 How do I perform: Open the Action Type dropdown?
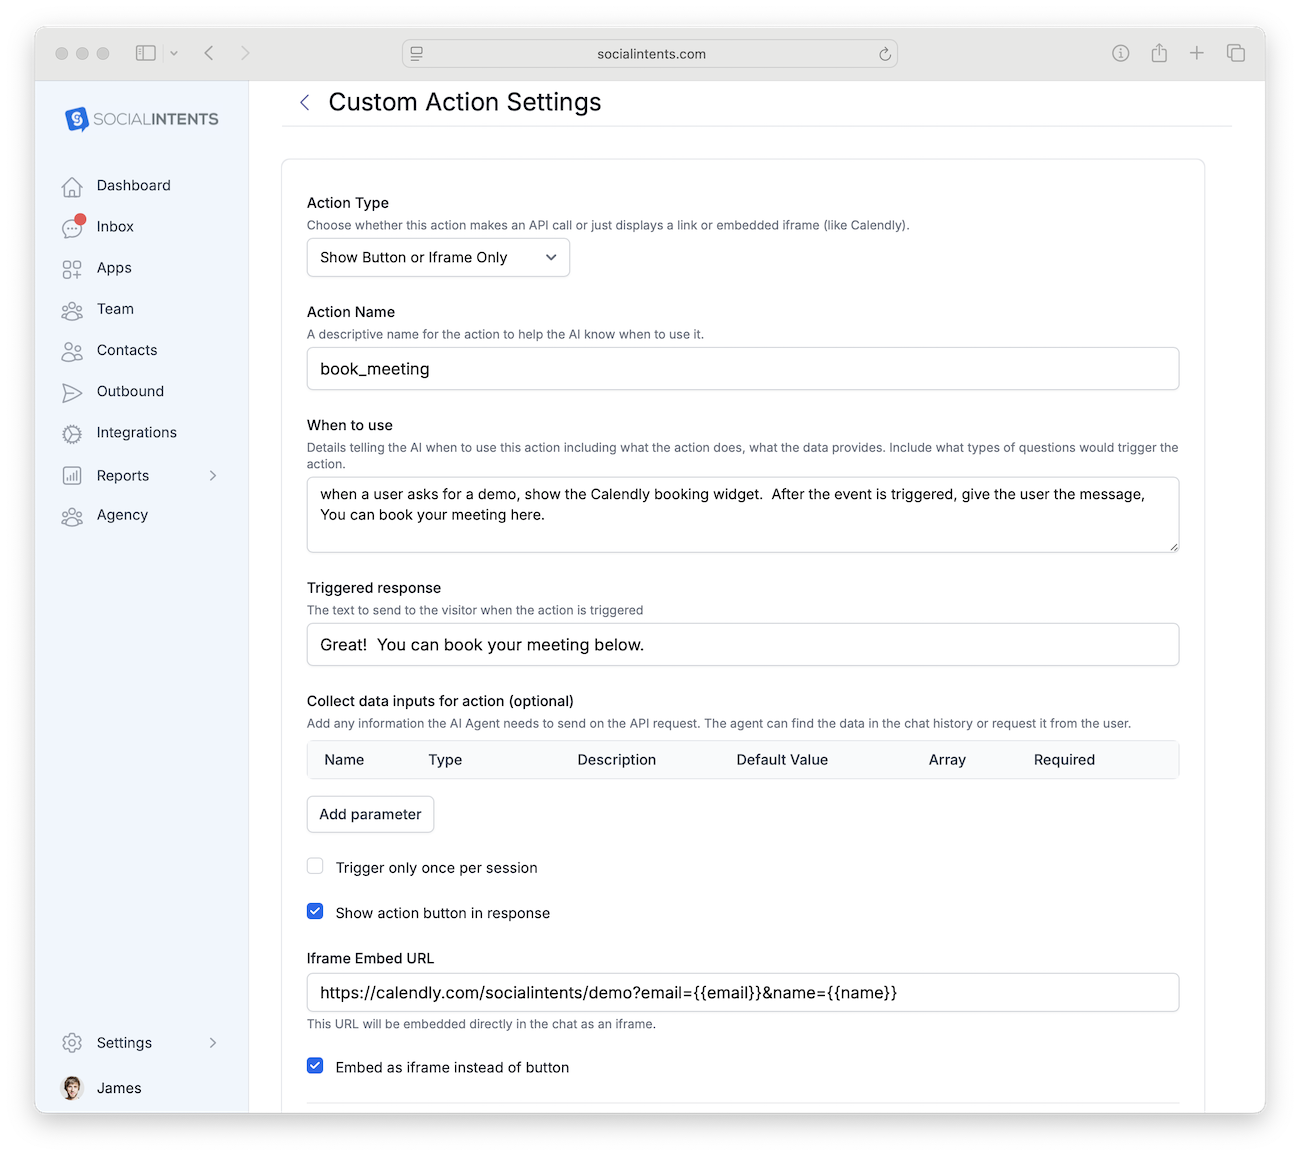[x=438, y=257]
